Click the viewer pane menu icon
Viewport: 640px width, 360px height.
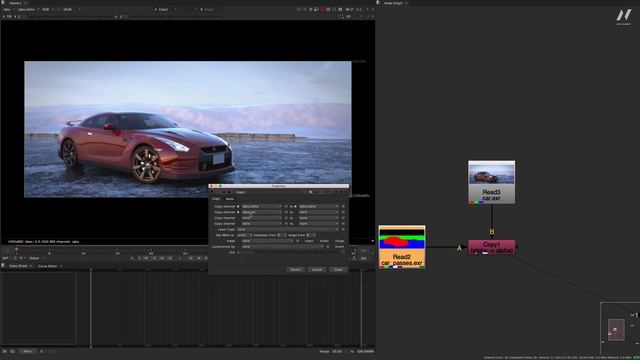(3, 3)
